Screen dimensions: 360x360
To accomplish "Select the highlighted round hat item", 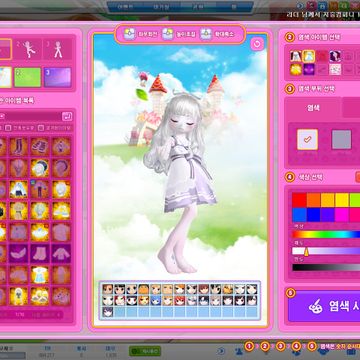I will pyautogui.click(x=40, y=168).
